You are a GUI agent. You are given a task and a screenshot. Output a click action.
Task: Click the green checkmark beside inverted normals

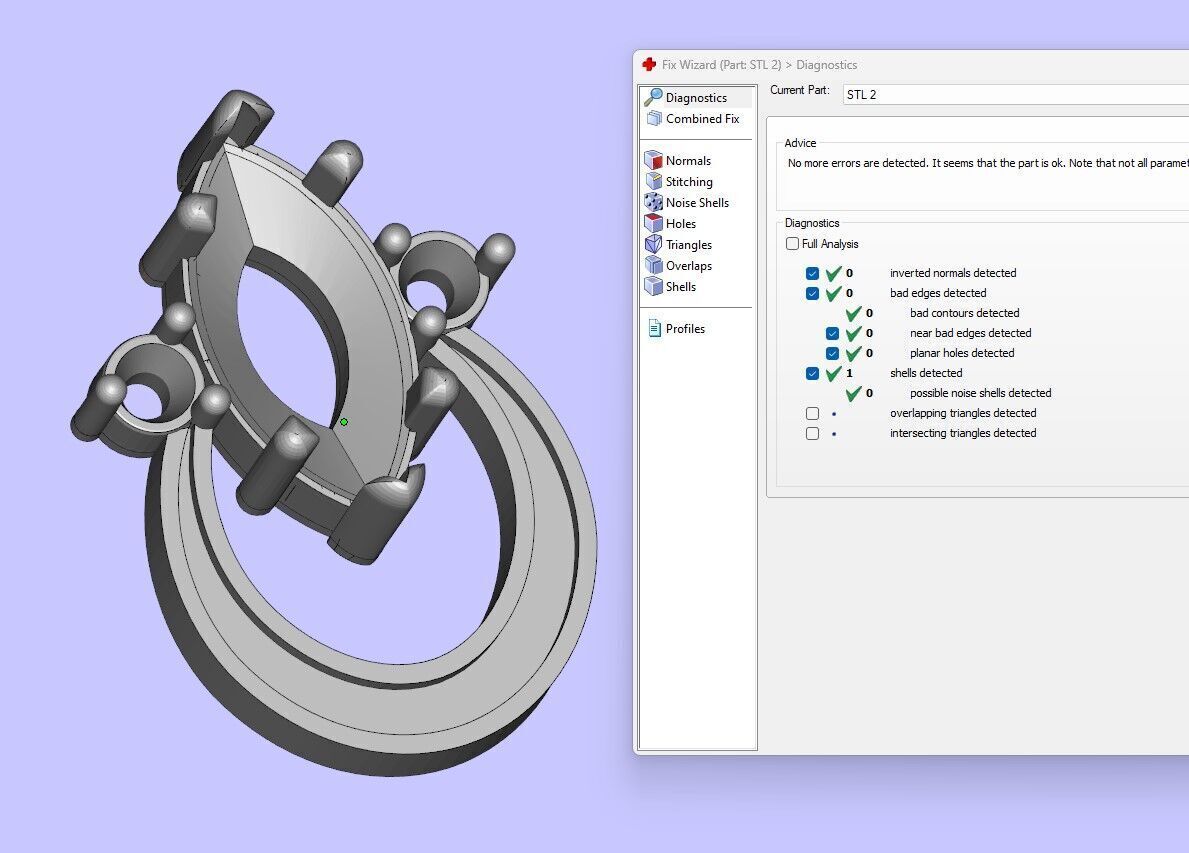pyautogui.click(x=833, y=273)
